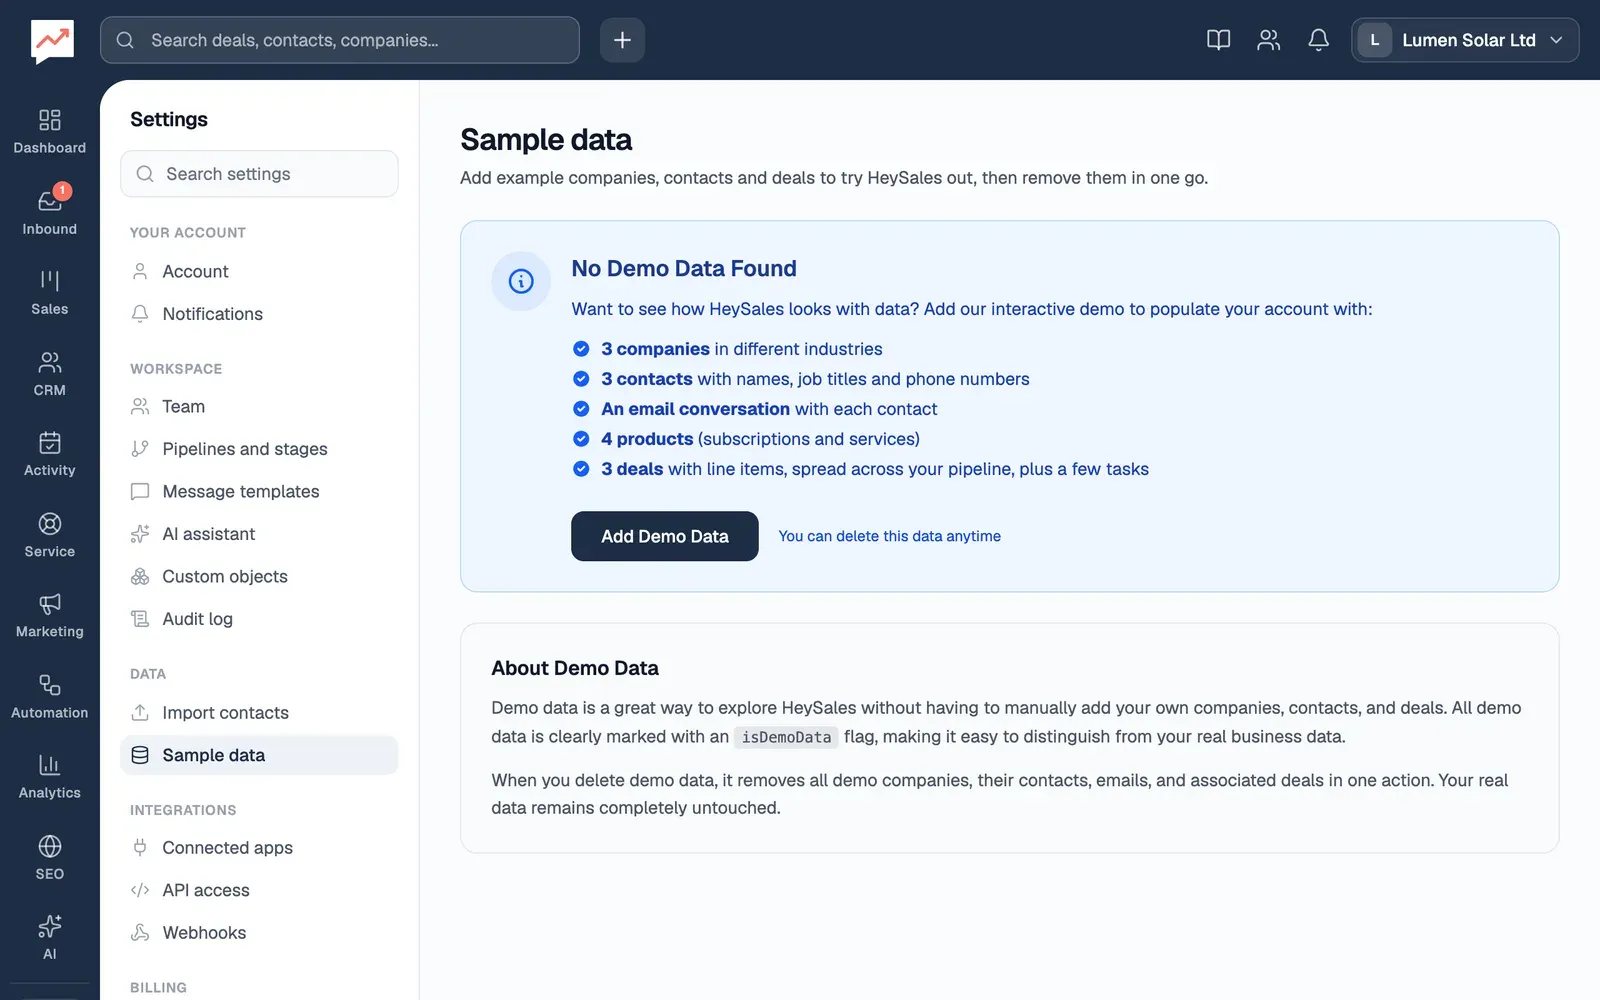Open the SEO globe icon
This screenshot has height=1000, width=1600.
click(49, 846)
